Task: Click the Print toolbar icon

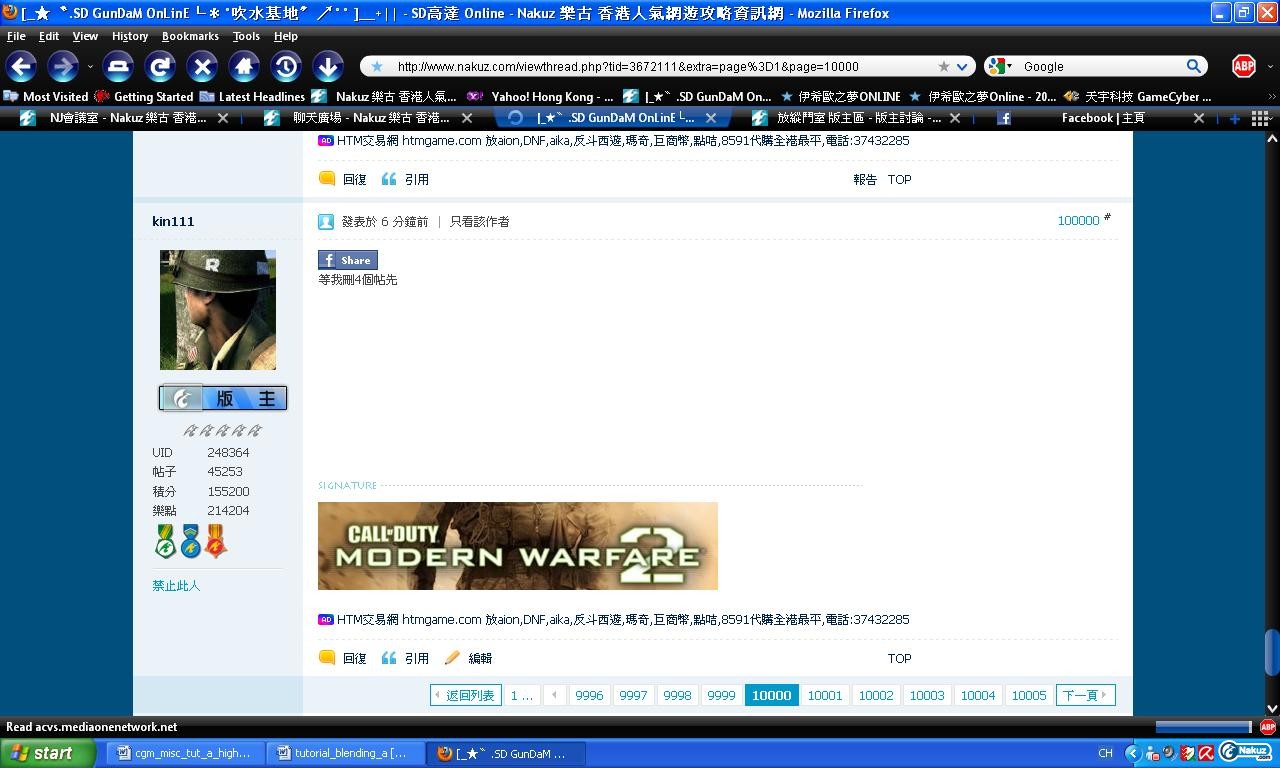Action: tap(118, 66)
